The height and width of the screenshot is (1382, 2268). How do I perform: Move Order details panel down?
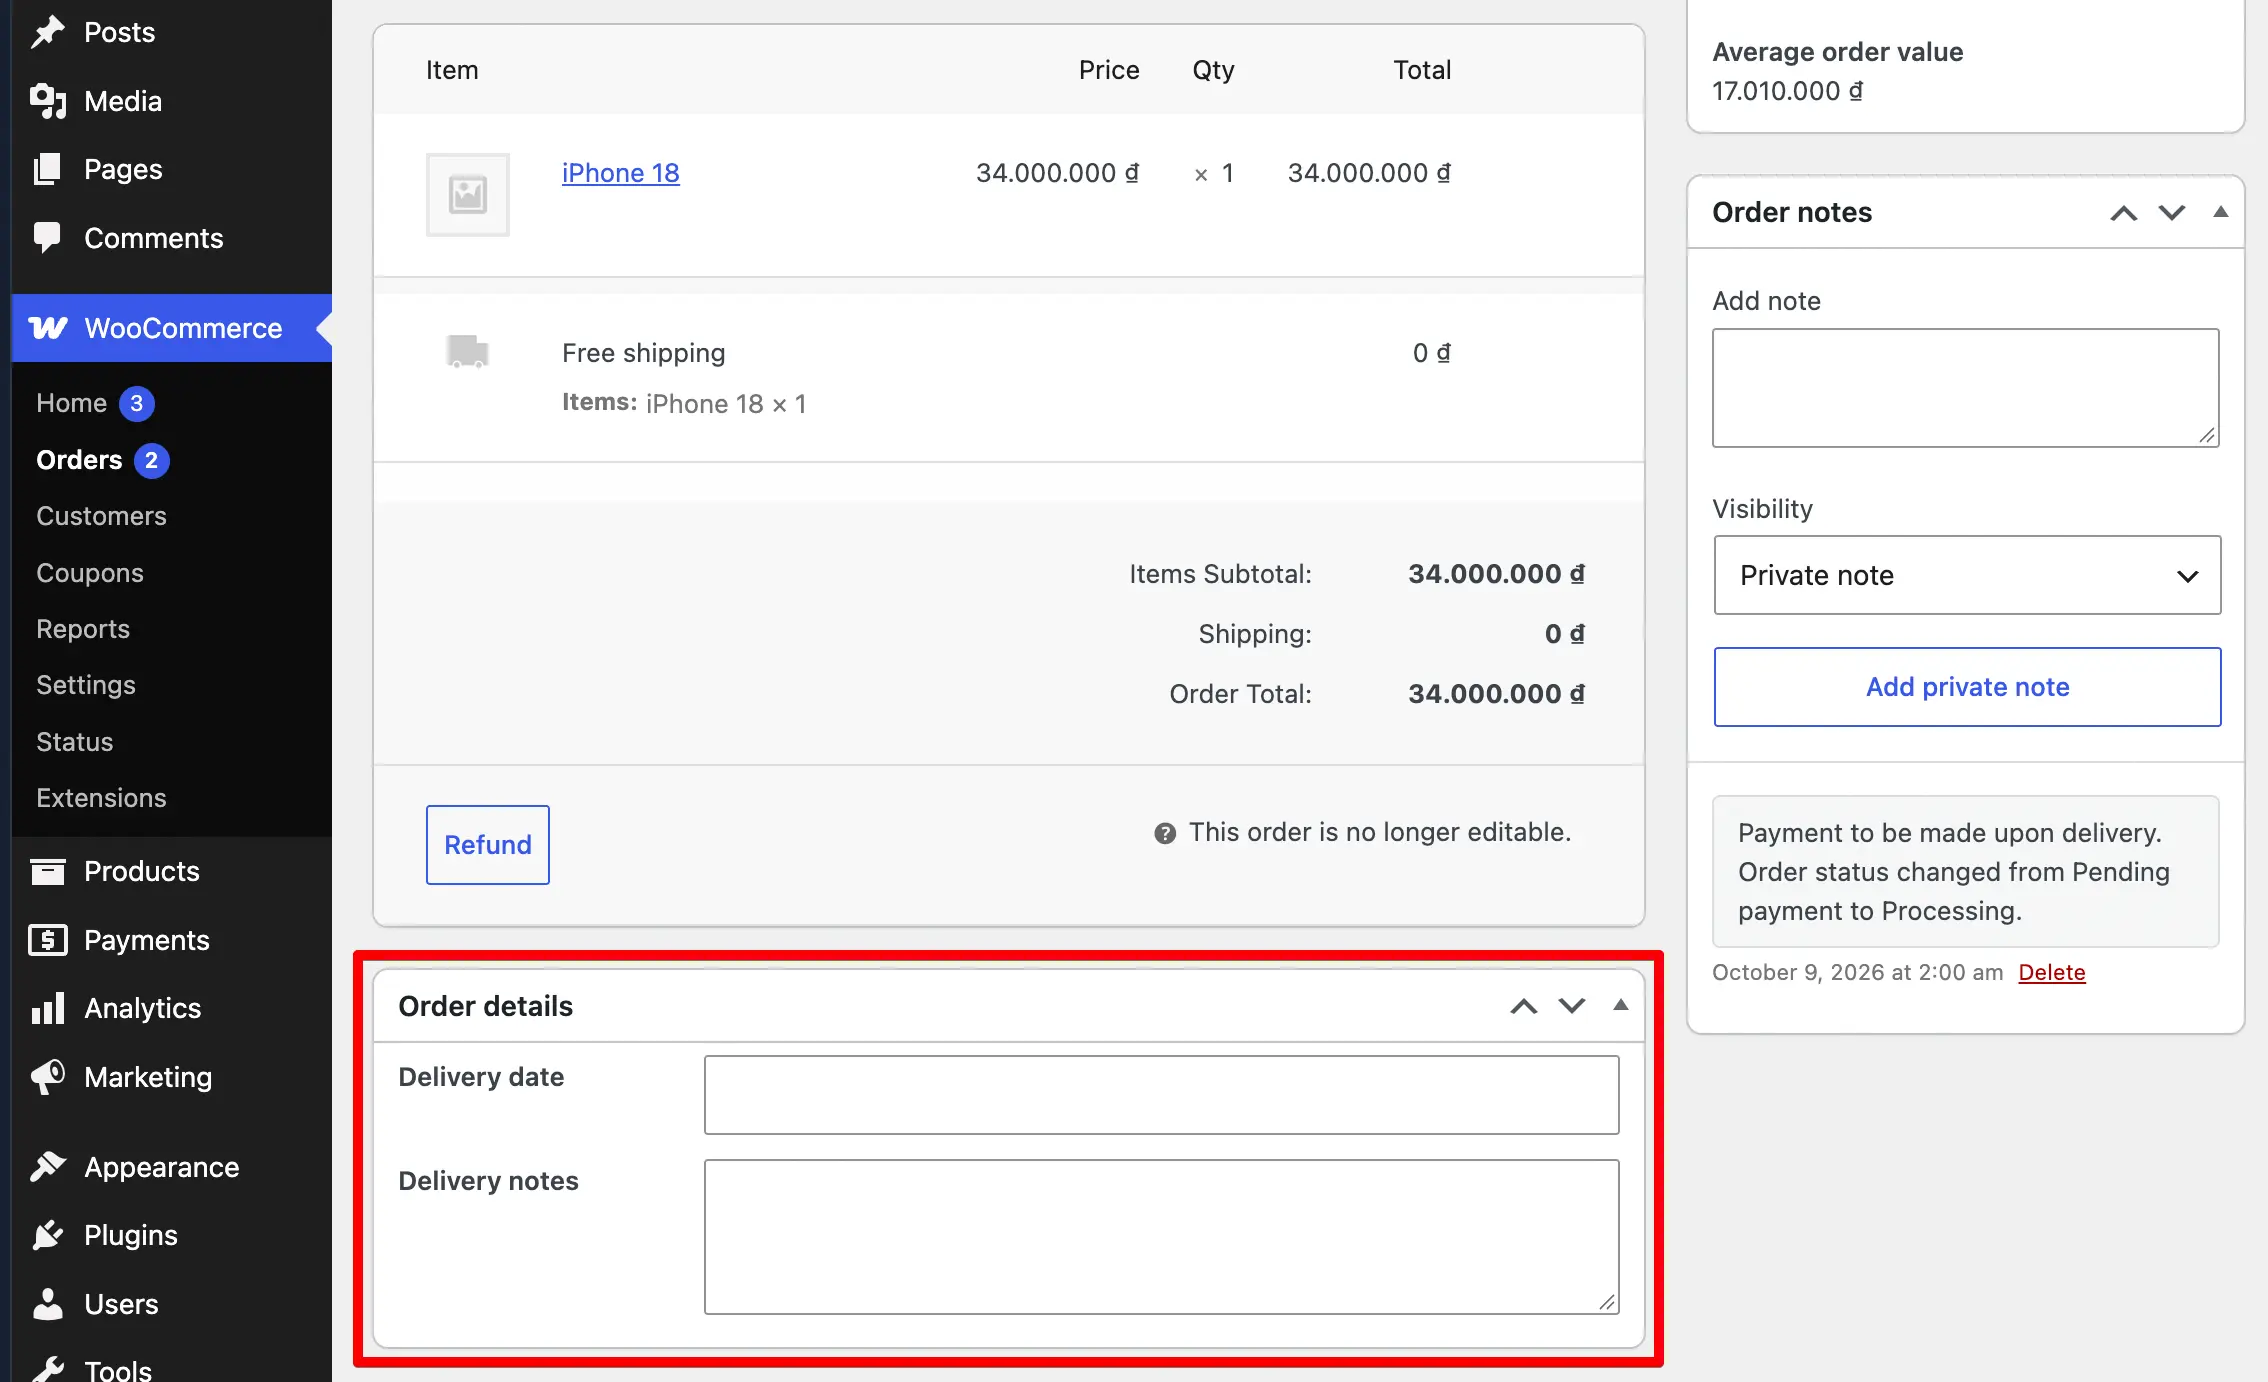coord(1572,1006)
